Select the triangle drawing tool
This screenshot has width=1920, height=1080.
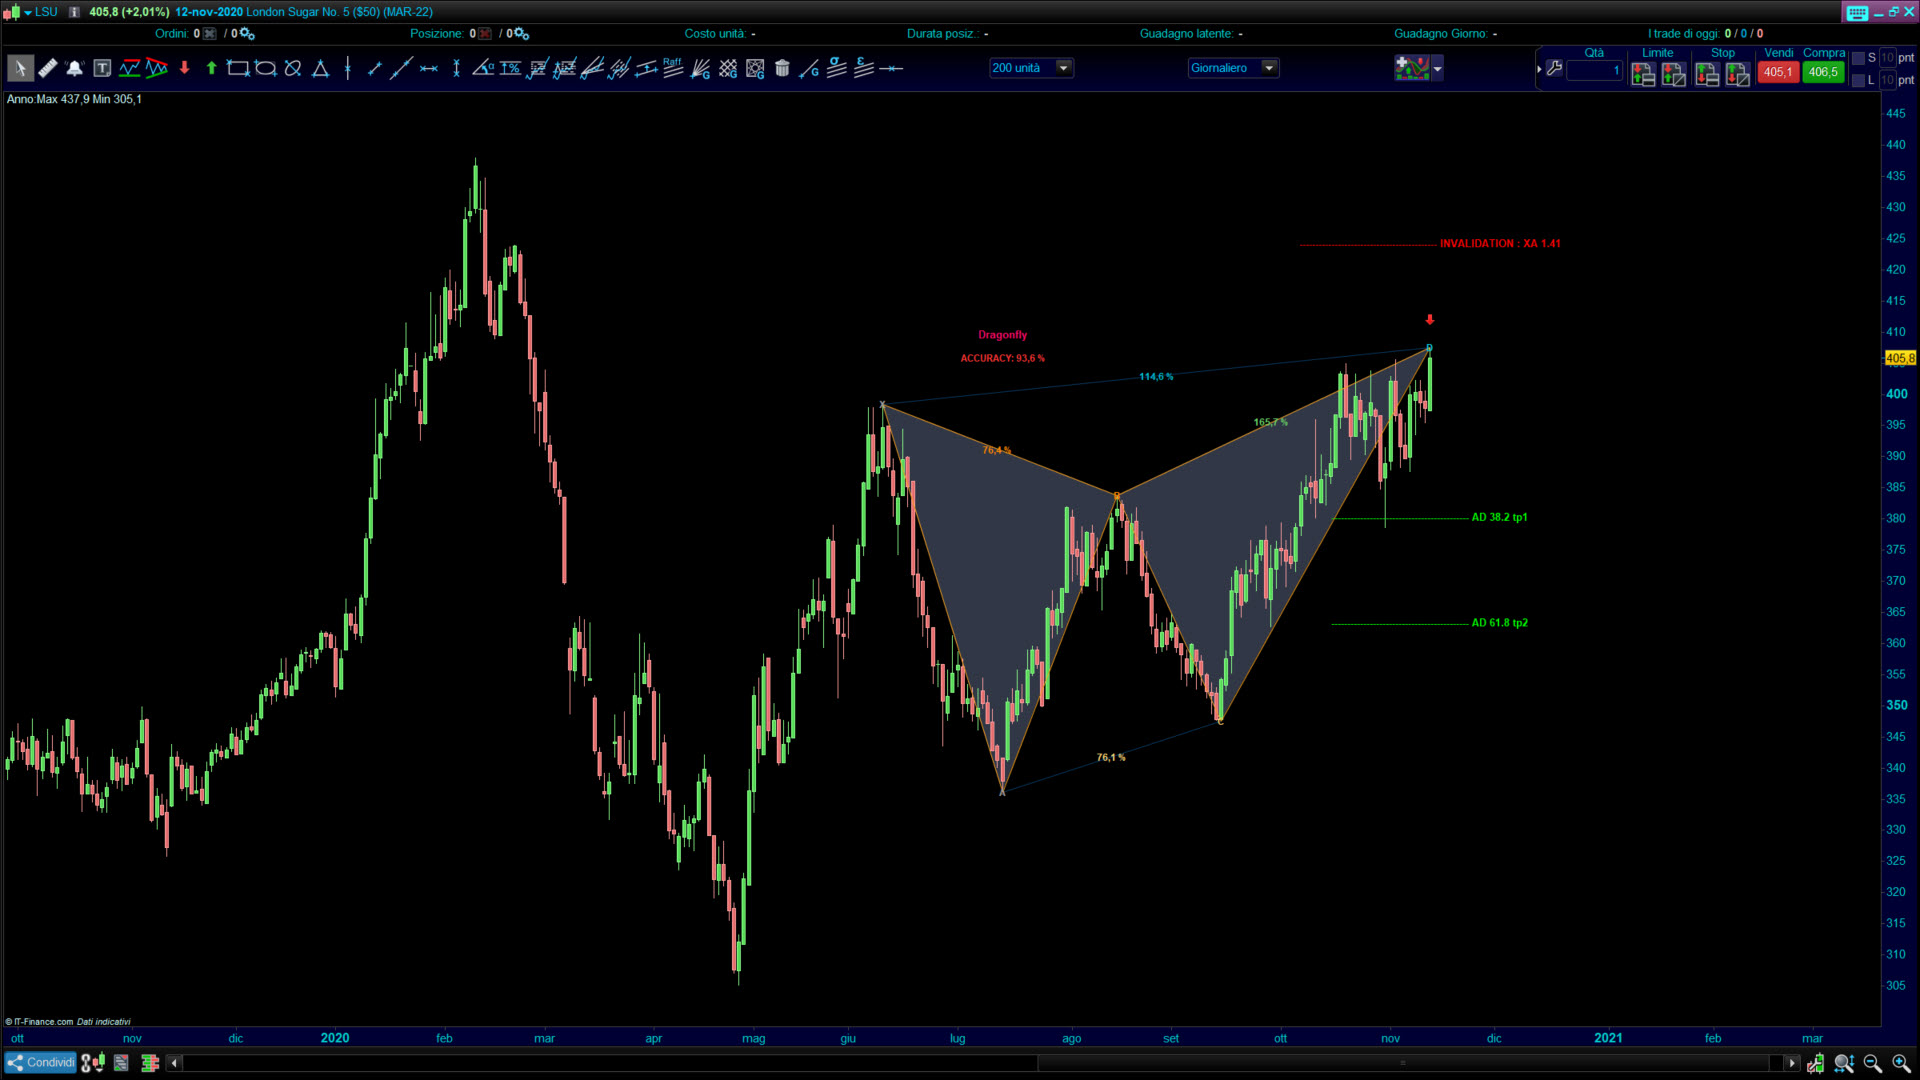(320, 68)
